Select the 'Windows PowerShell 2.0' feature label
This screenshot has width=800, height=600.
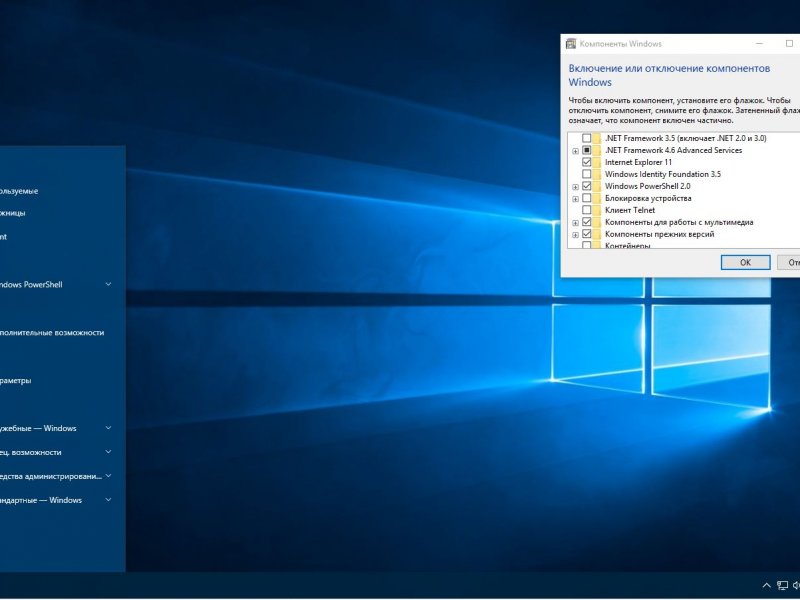[647, 186]
